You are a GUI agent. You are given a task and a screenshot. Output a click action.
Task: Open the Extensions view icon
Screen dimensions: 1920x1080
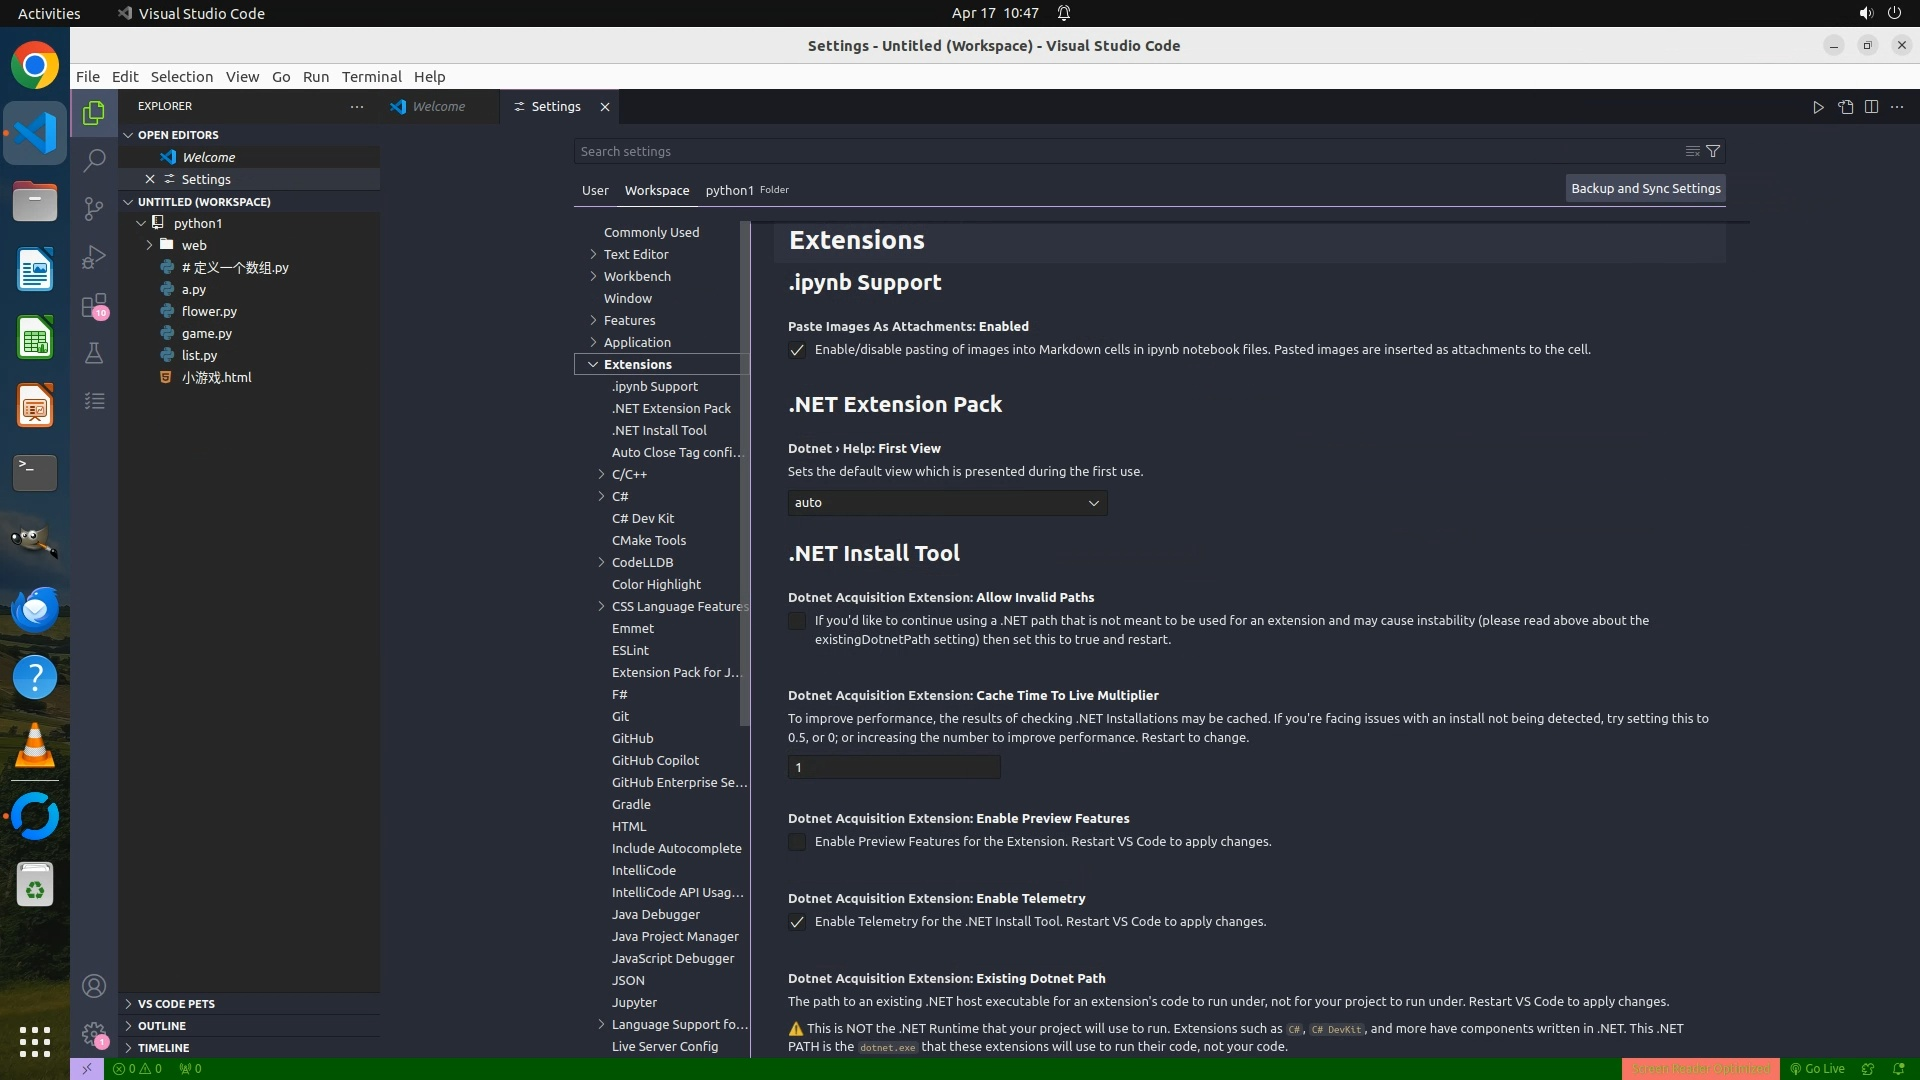tap(94, 305)
